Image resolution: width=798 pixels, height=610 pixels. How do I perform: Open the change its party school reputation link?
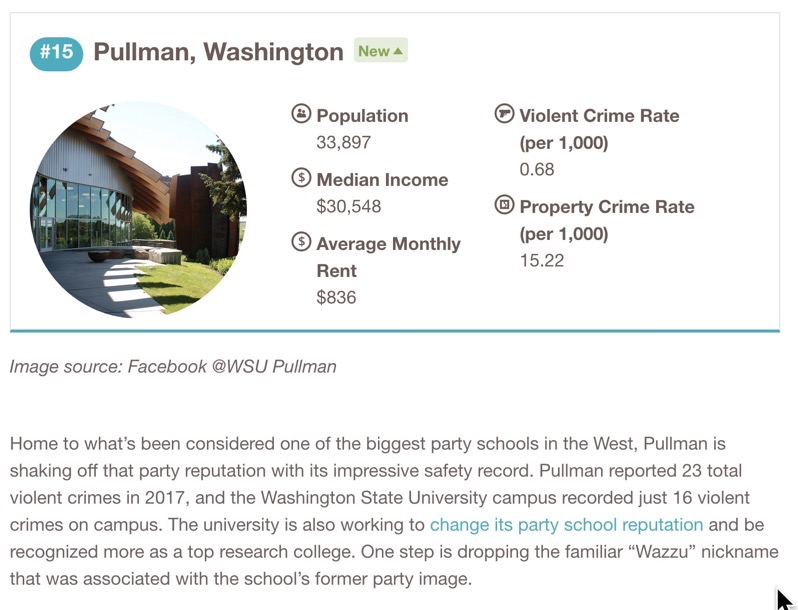(566, 525)
